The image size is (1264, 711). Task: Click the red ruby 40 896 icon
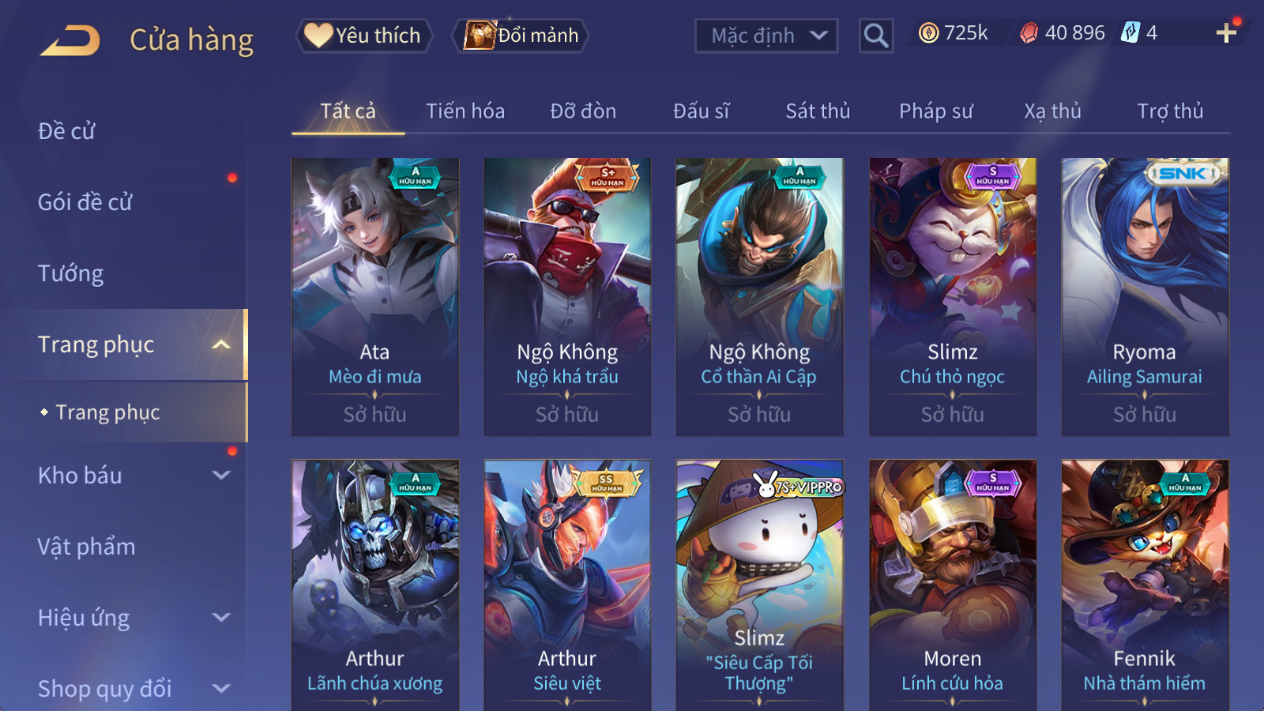(1028, 33)
